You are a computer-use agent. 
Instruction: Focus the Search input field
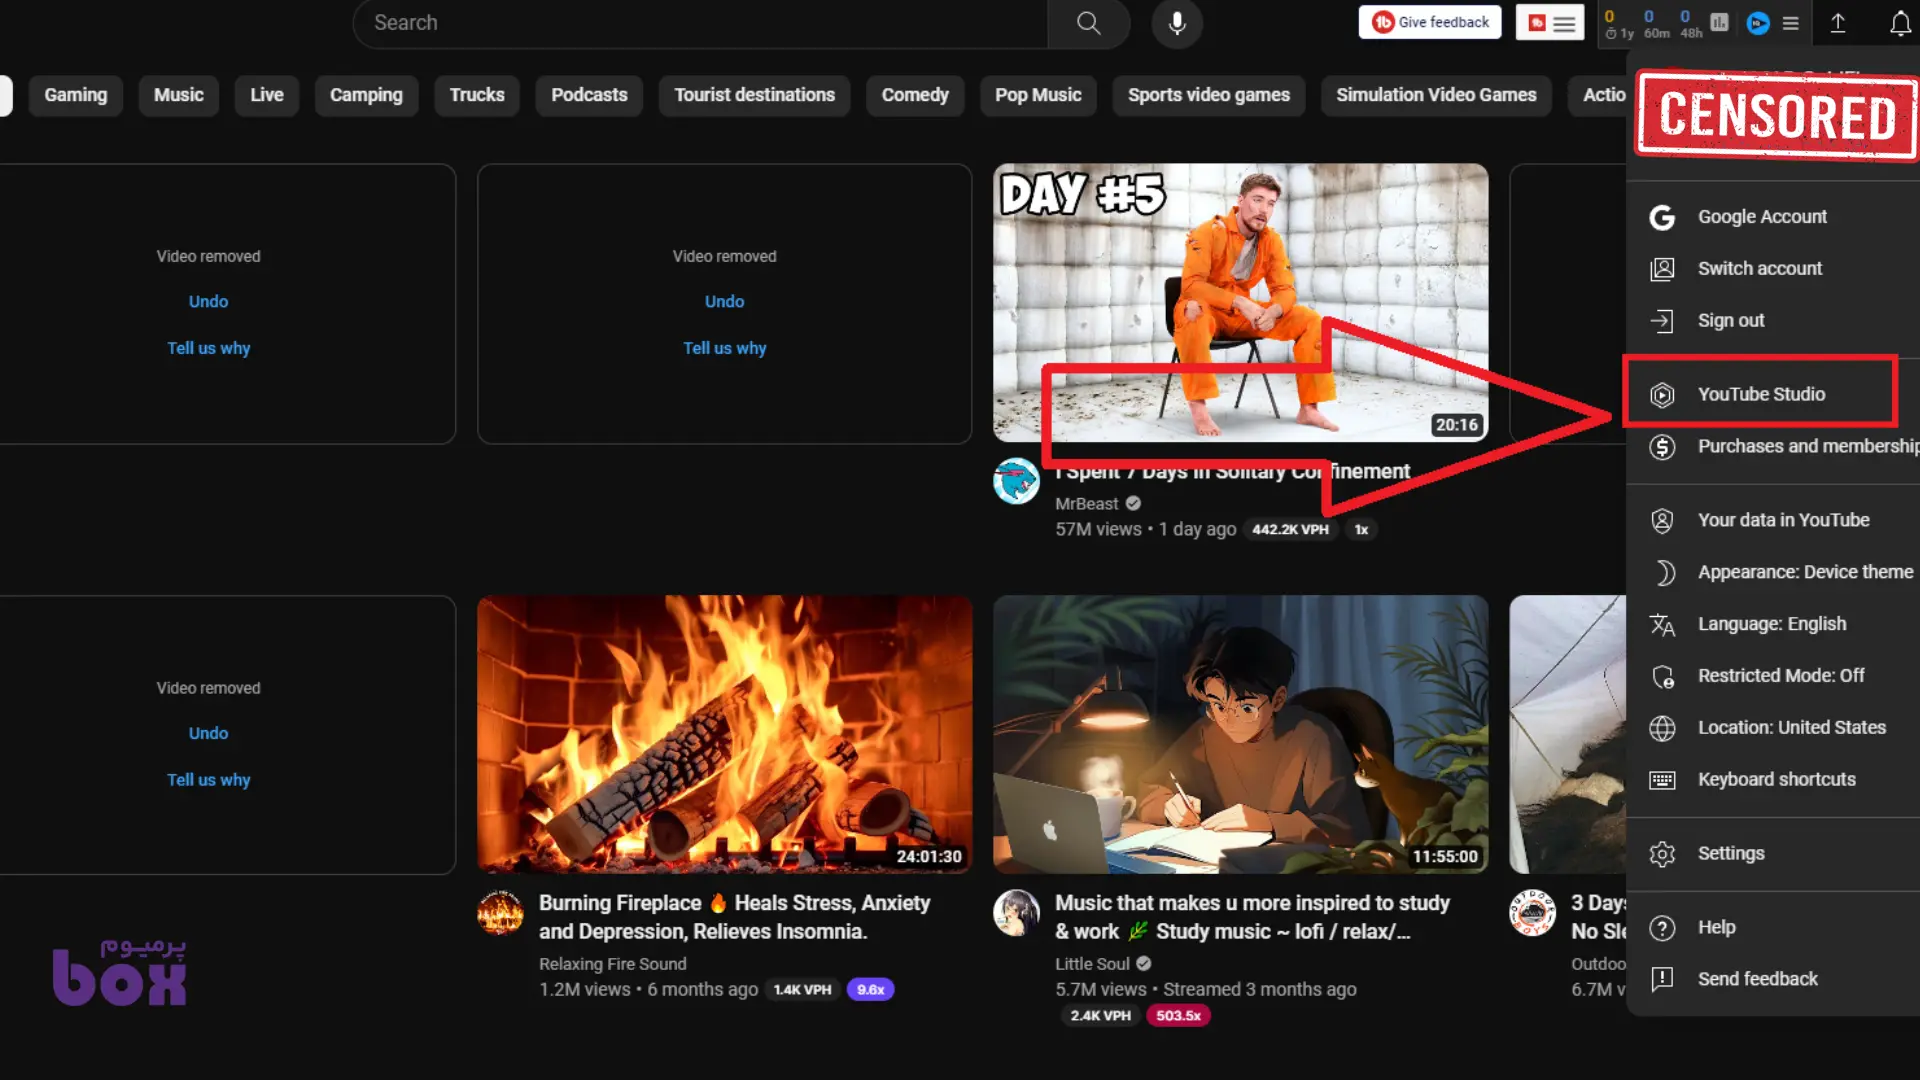[x=700, y=23]
